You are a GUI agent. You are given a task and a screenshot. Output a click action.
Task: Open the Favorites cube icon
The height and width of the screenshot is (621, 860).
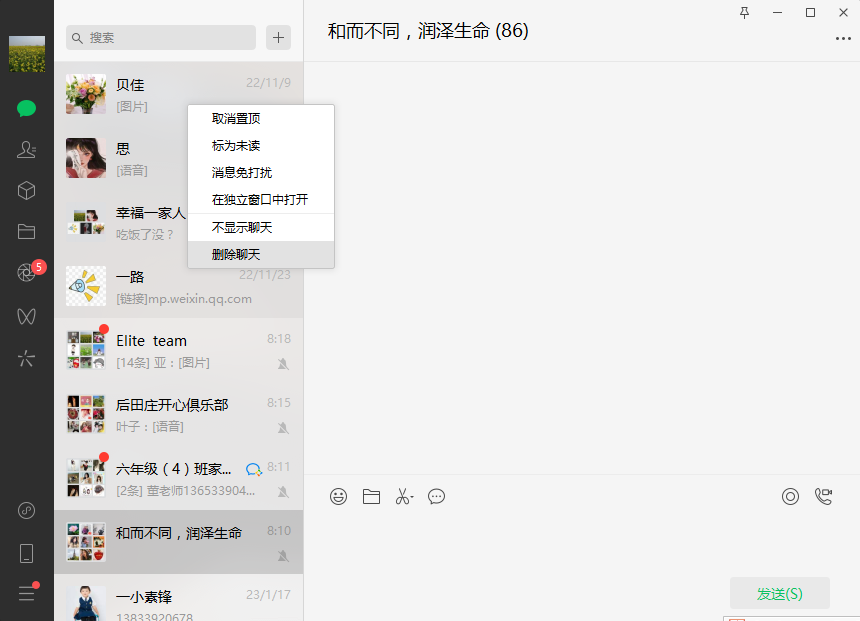point(26,190)
